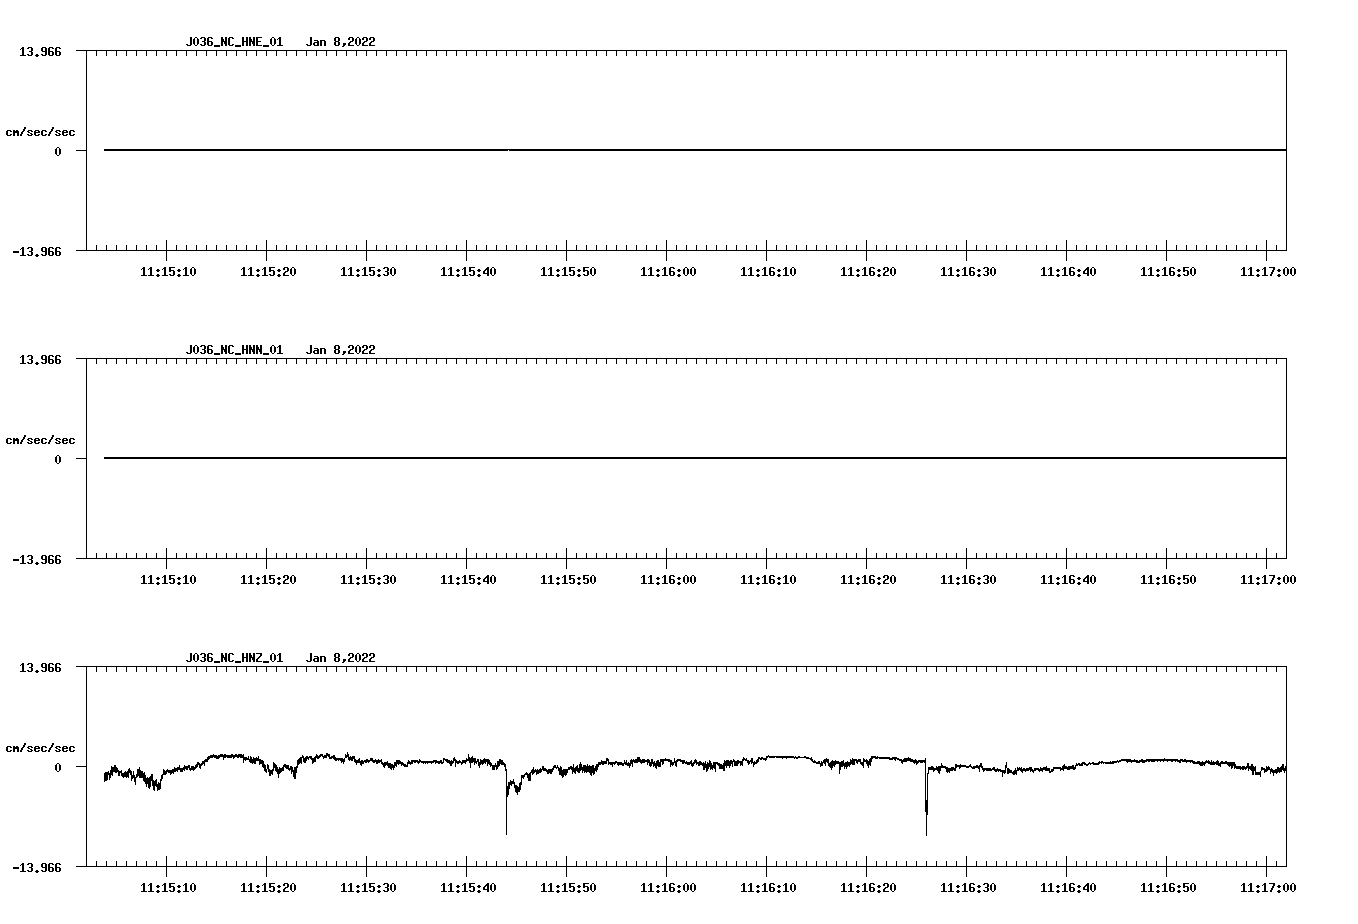Click cm/sec/sec unit label on HNE chart
Viewport: 1358px width, 924px height.
coord(40,132)
